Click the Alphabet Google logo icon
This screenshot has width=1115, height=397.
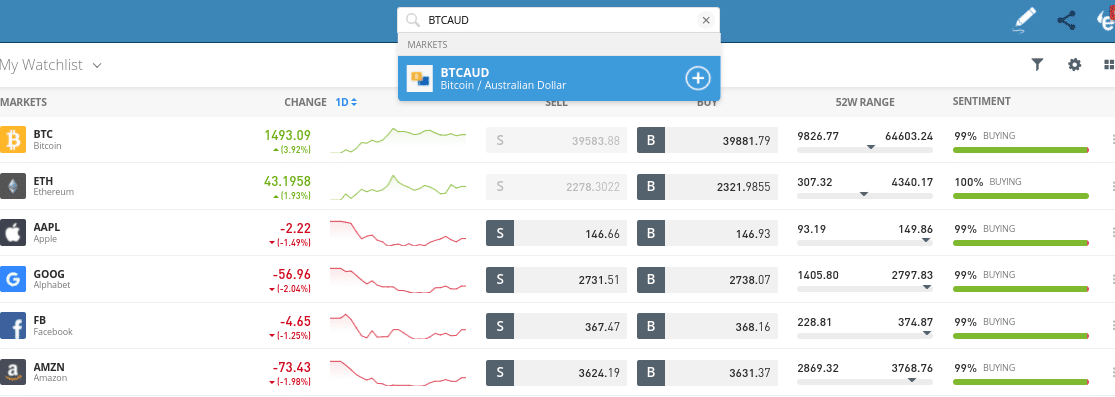pos(13,279)
